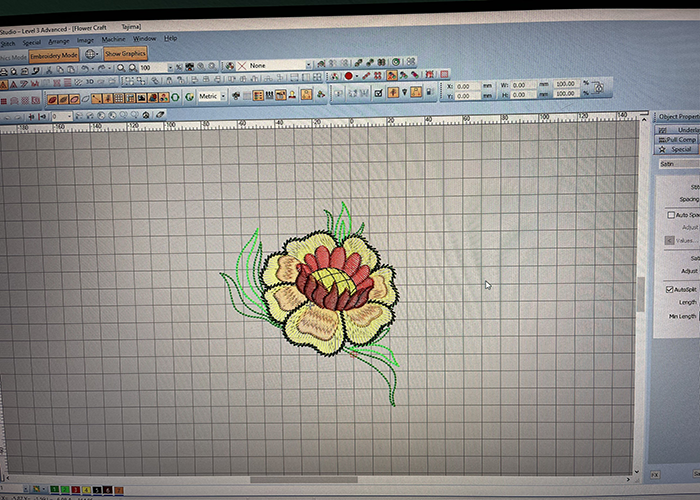Image resolution: width=700 pixels, height=500 pixels.
Task: Open the Arrange menu
Action: 59,41
